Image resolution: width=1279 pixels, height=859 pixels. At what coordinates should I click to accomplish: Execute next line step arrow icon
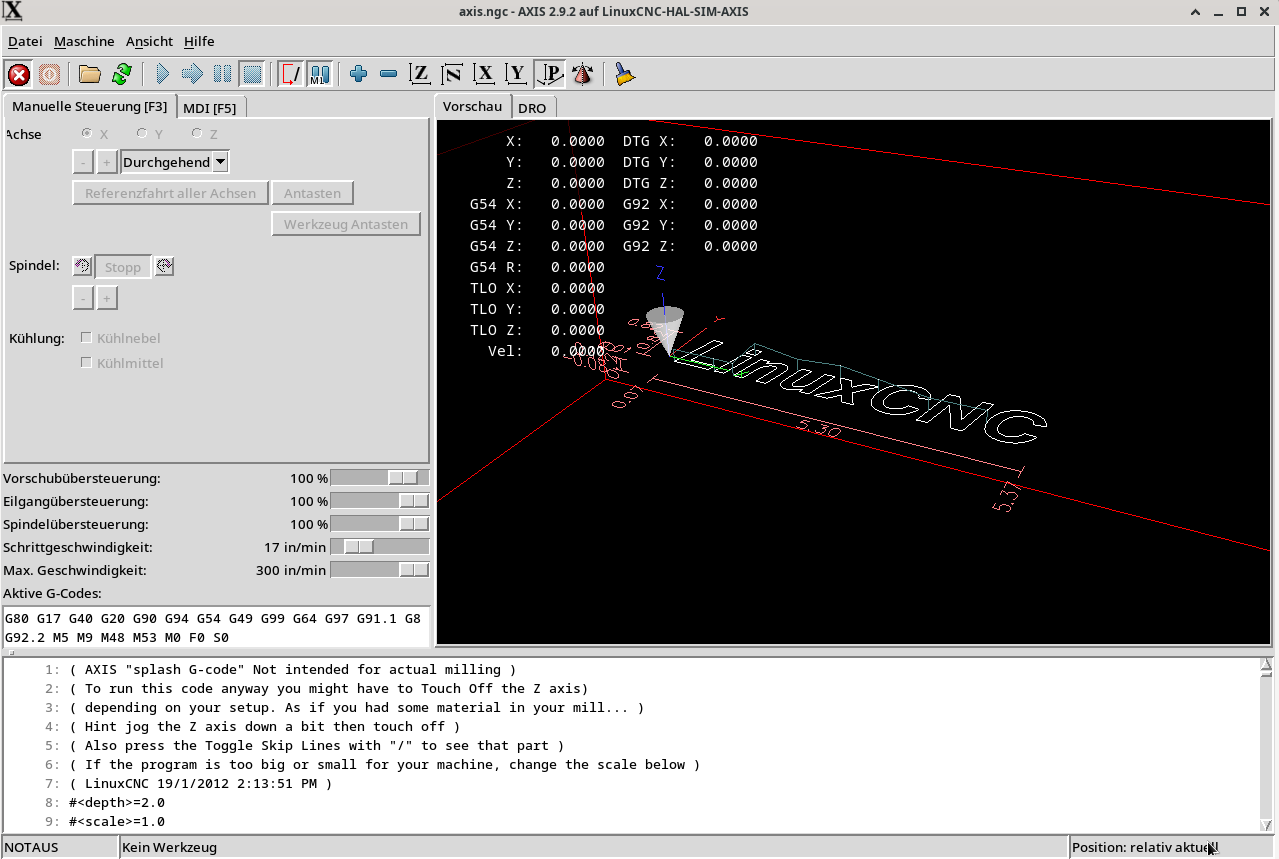click(192, 74)
